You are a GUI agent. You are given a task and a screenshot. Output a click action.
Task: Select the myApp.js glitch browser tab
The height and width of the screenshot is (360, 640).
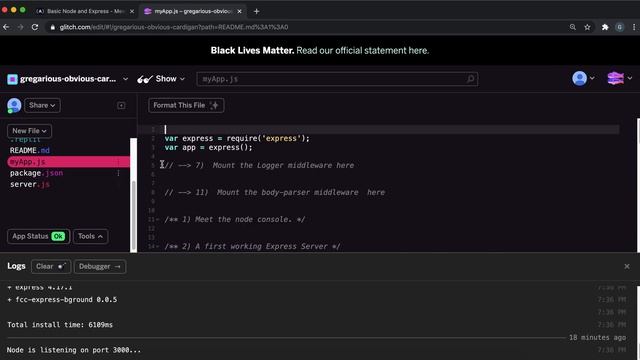(x=193, y=11)
